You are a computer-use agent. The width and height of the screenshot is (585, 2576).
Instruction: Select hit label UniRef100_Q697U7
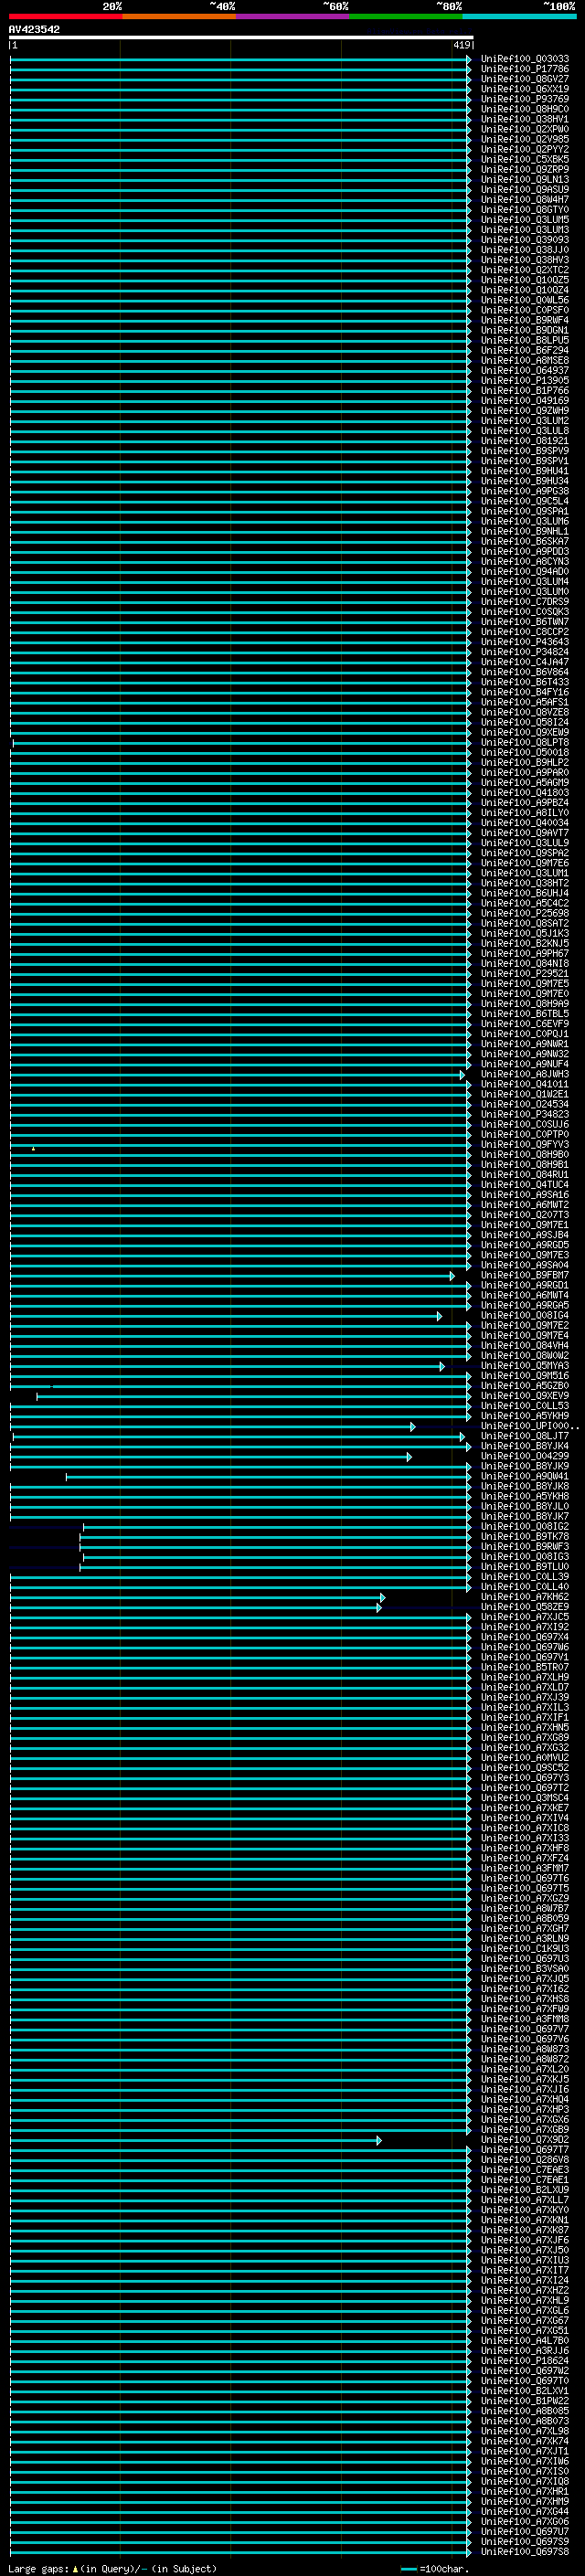(x=525, y=2531)
